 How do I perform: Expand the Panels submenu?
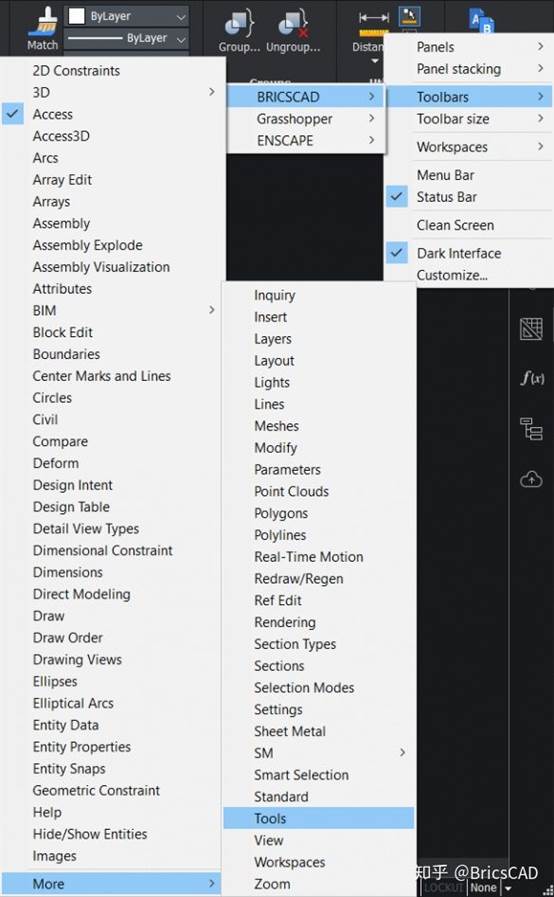point(468,47)
